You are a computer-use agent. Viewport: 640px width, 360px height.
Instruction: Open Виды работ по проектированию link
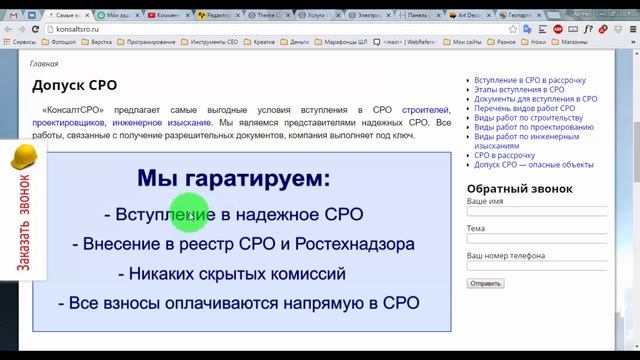pyautogui.click(x=534, y=127)
